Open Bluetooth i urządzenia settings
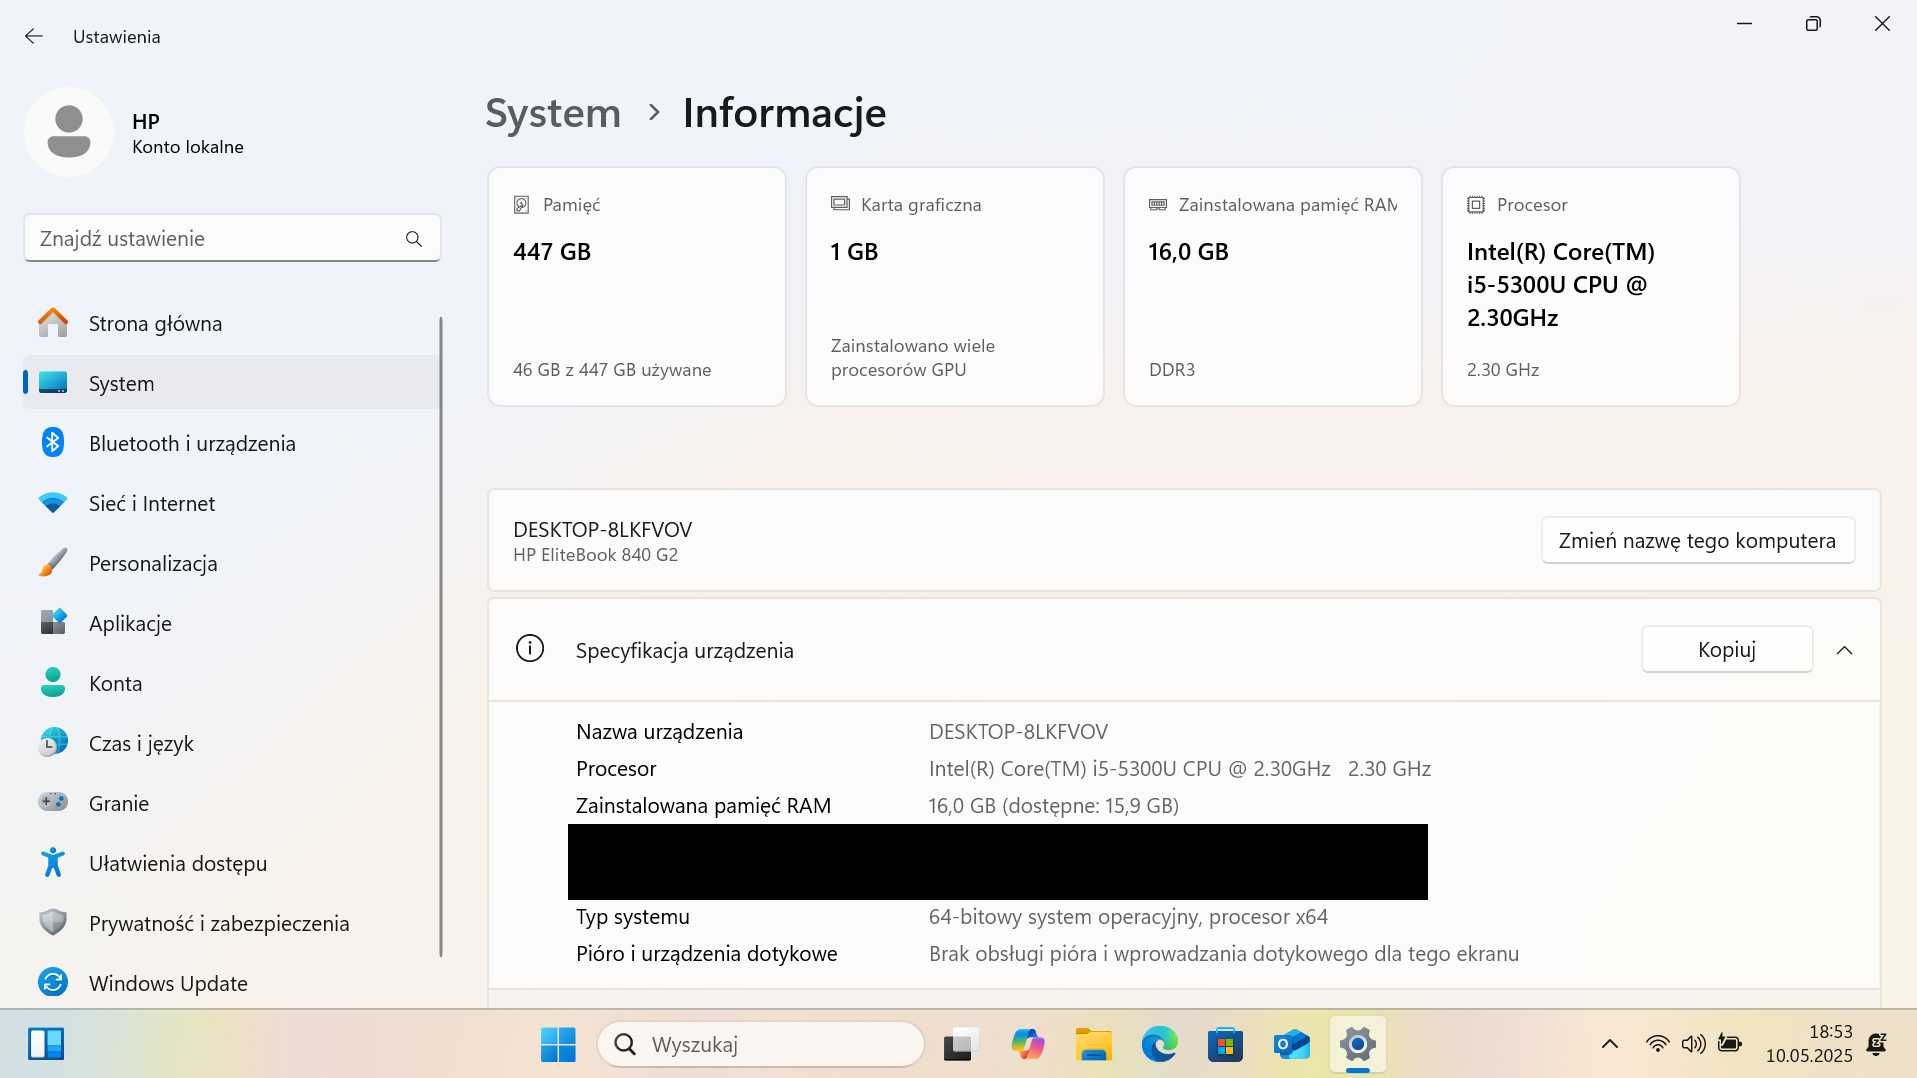Viewport: 1917px width, 1078px height. (x=231, y=443)
